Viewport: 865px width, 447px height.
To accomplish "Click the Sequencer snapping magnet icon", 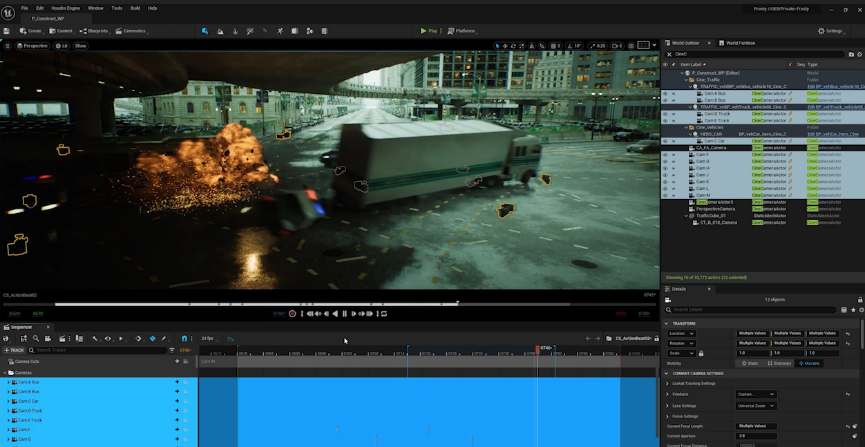I will click(x=184, y=339).
